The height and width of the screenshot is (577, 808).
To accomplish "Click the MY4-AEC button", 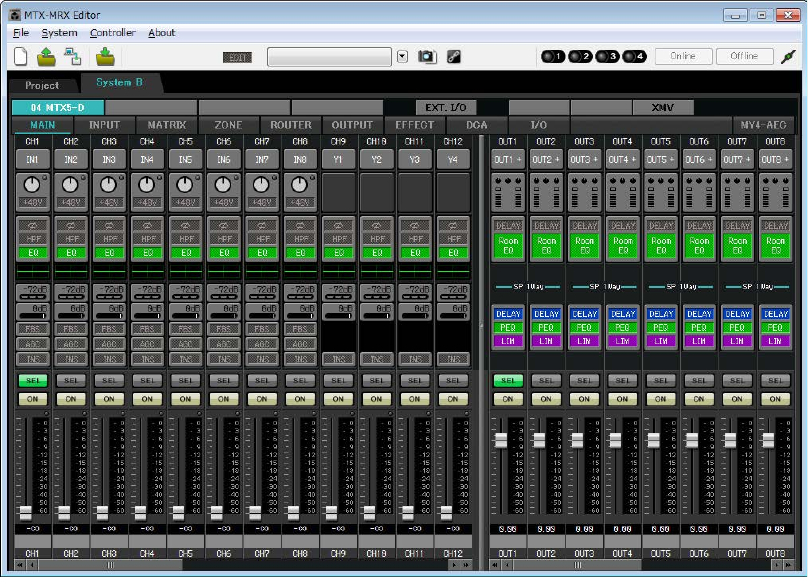I will pos(763,125).
